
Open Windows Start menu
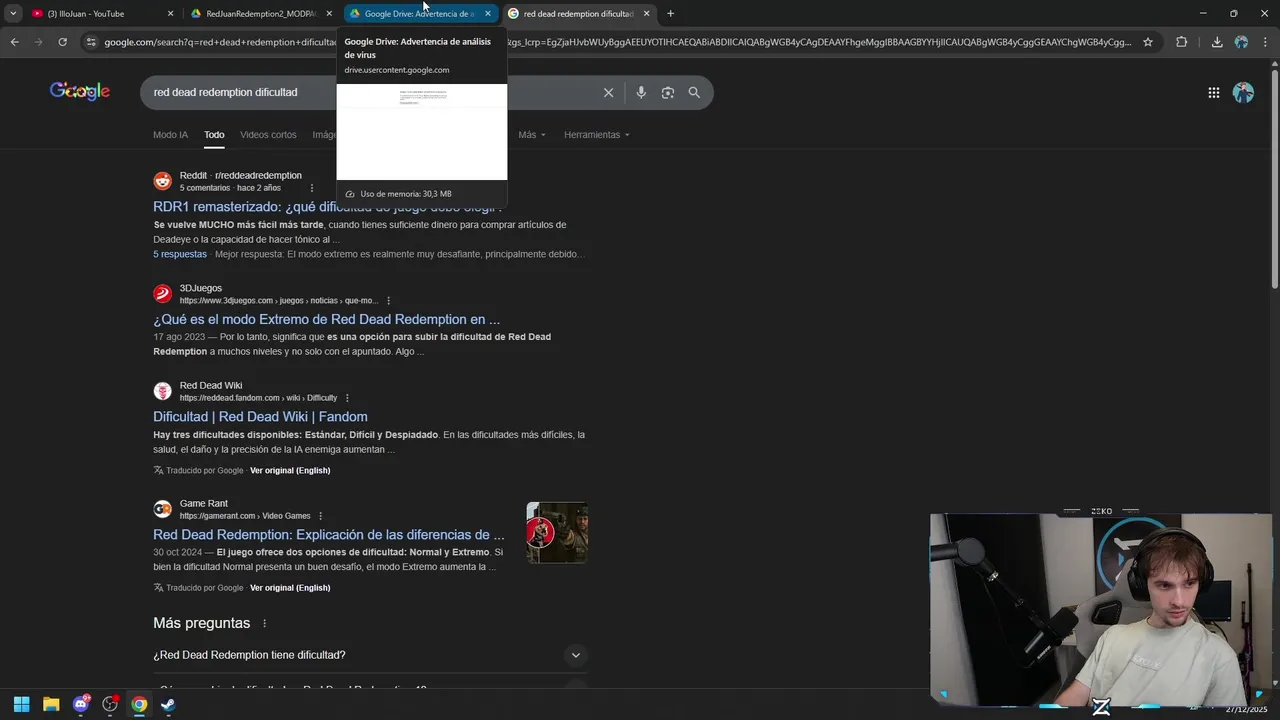[21, 704]
